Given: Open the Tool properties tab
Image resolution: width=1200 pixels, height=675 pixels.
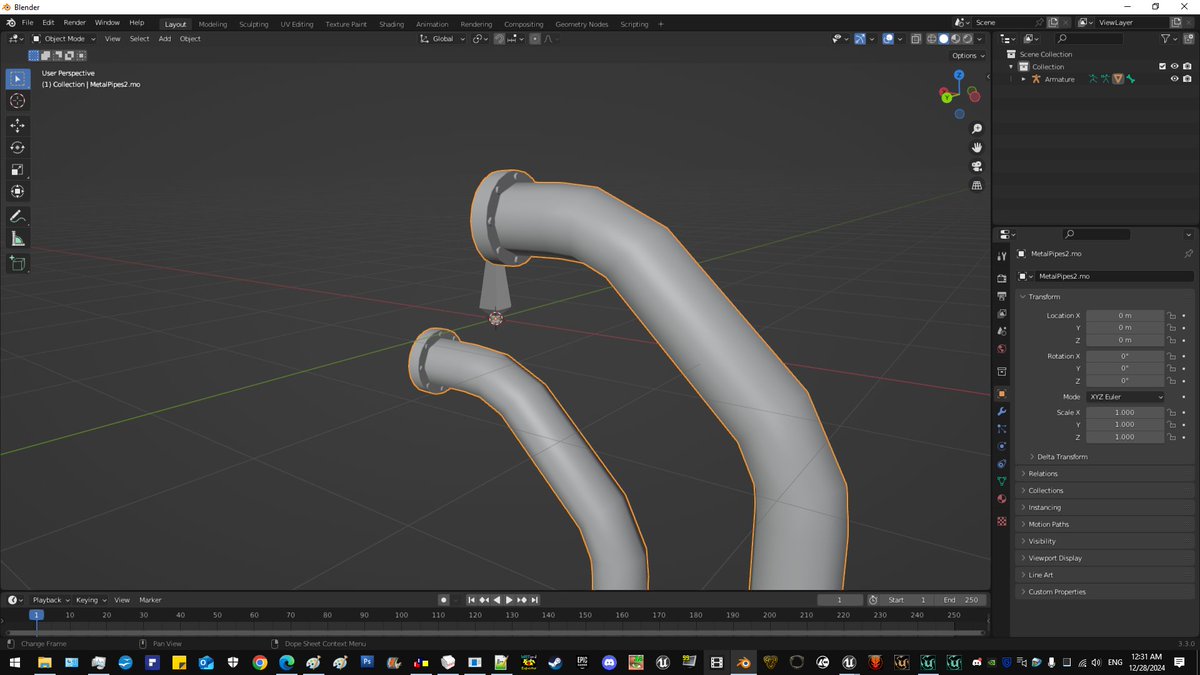Looking at the screenshot, I should [1001, 257].
